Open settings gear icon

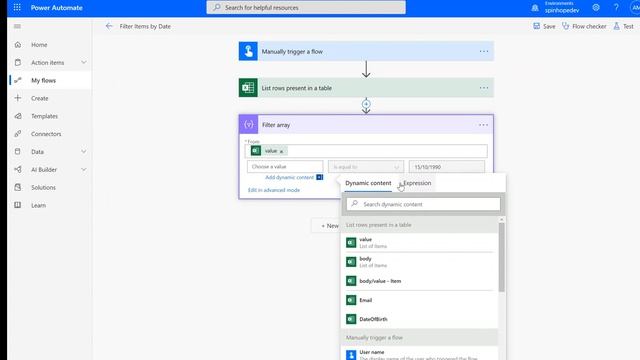(596, 7)
